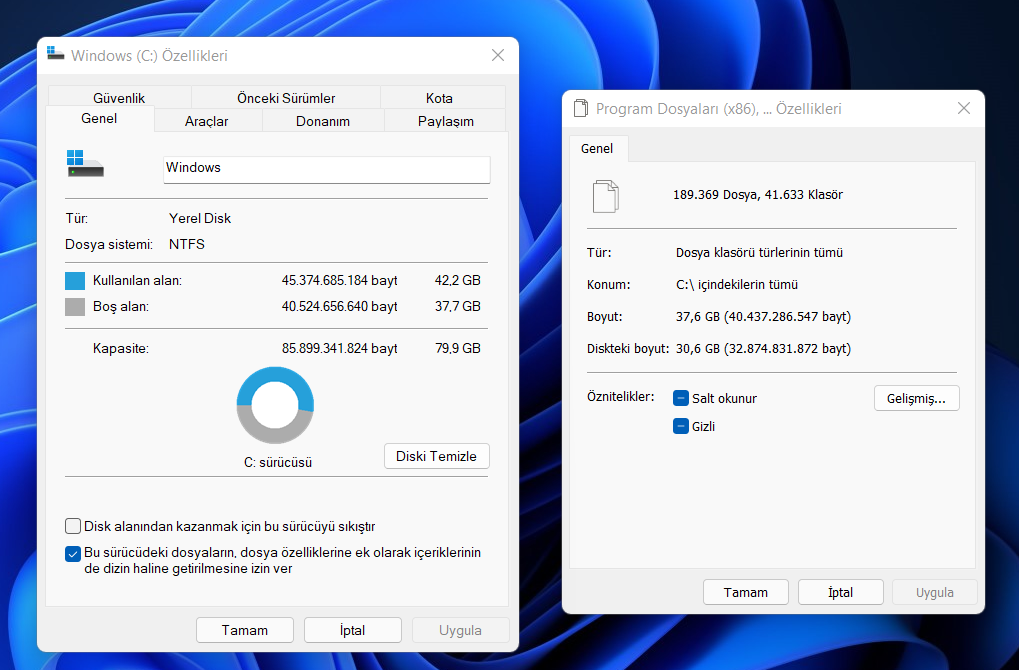Click the document icon in Program Dosyaları title bar

(581, 108)
